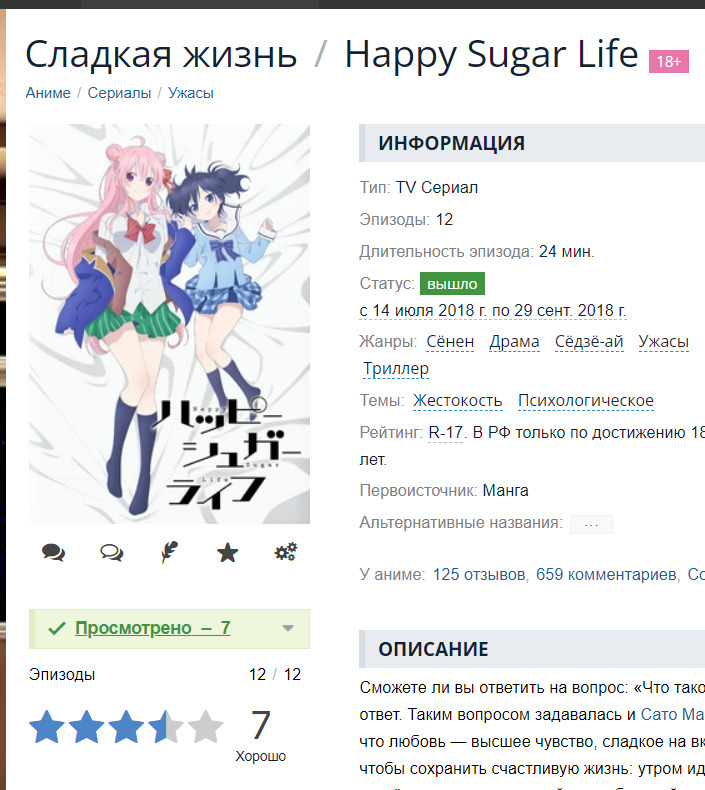705x790 pixels.
Task: Open the Ужасы breadcrumb link
Action: (x=190, y=93)
